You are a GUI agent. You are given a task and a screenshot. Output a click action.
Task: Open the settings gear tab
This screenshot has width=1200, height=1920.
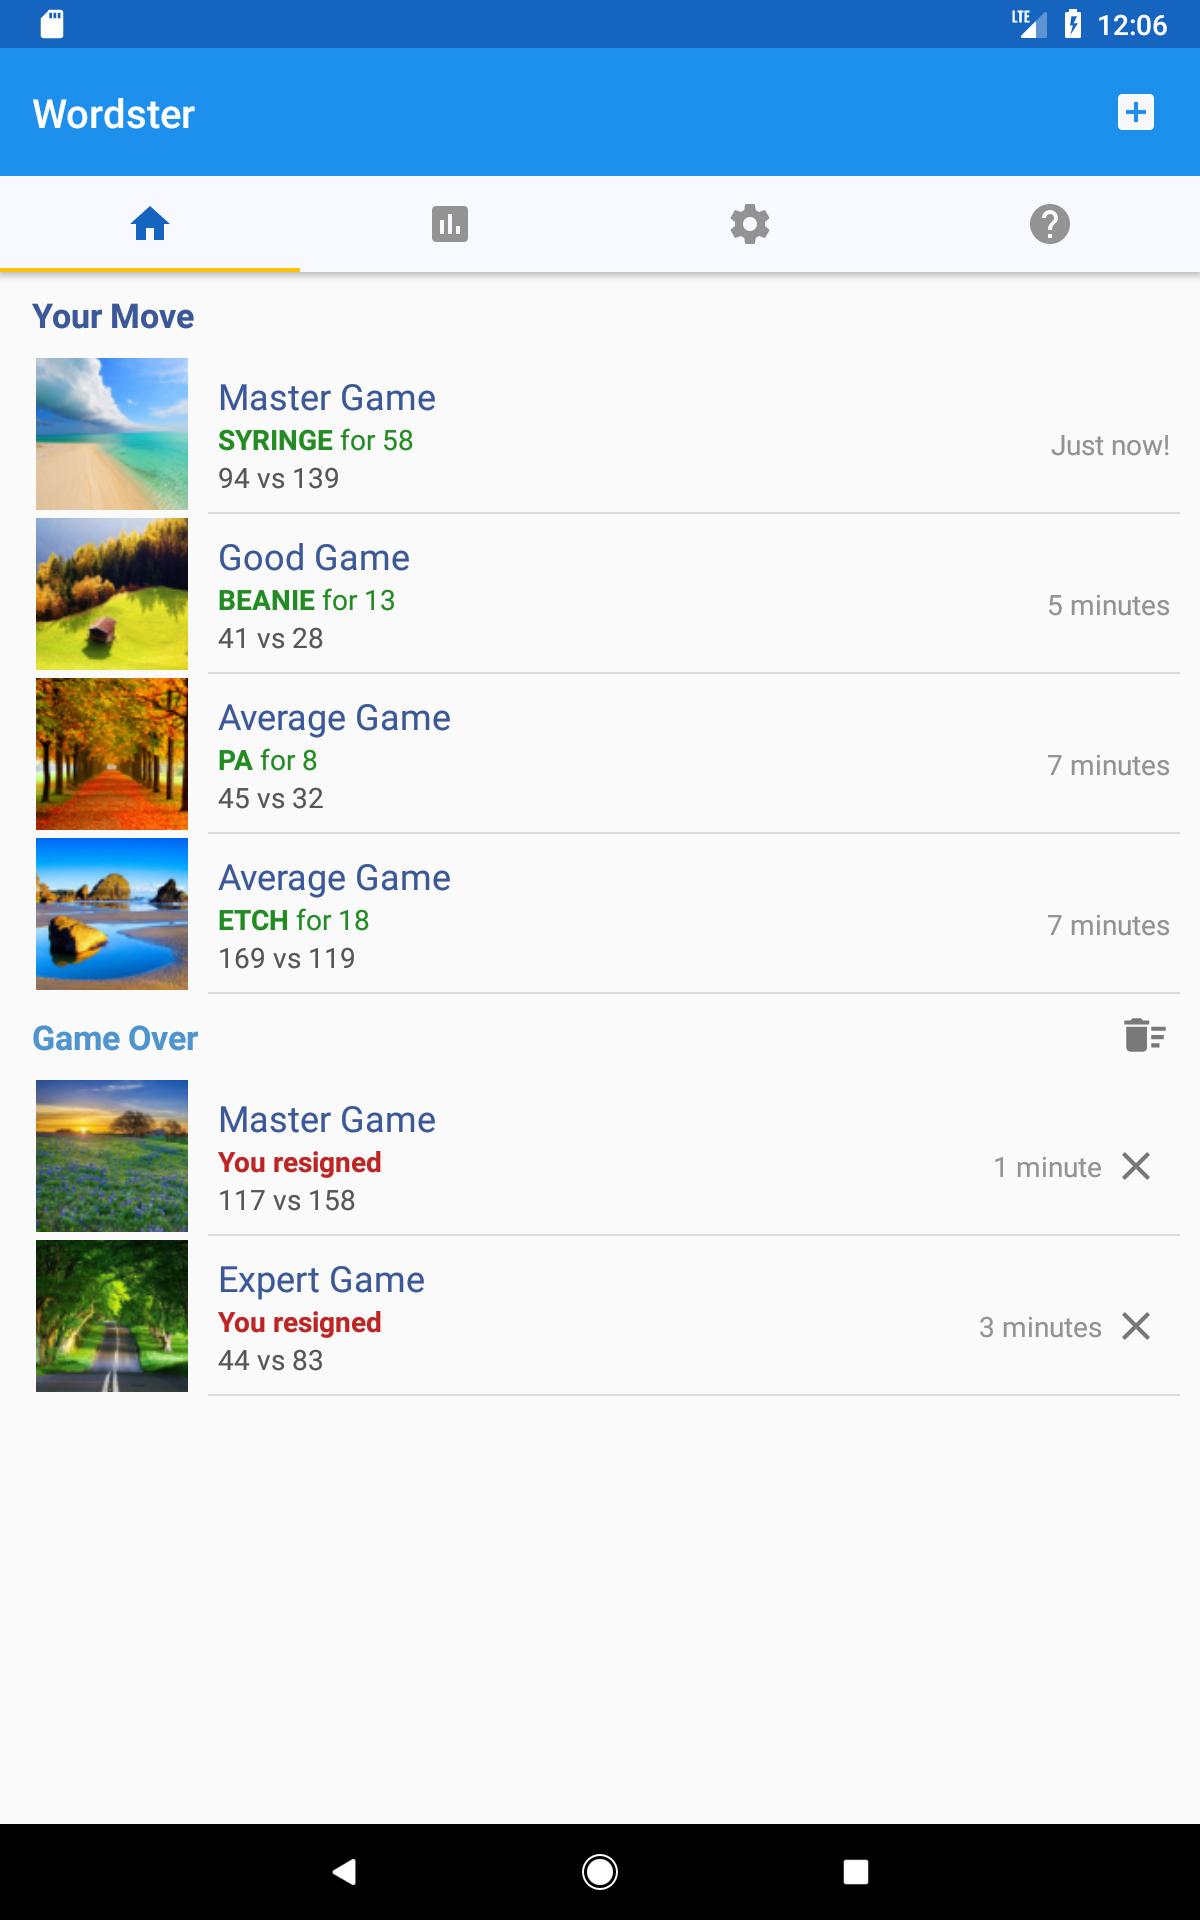point(750,224)
